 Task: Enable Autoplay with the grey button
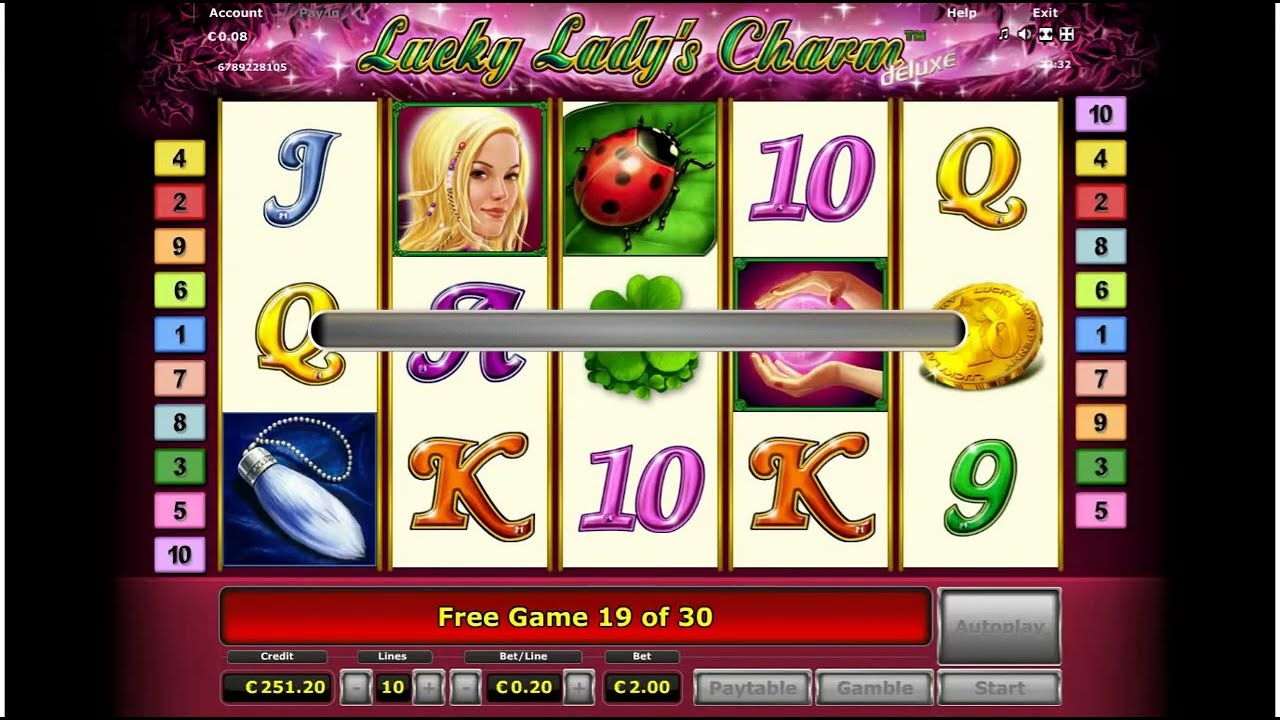pos(999,626)
